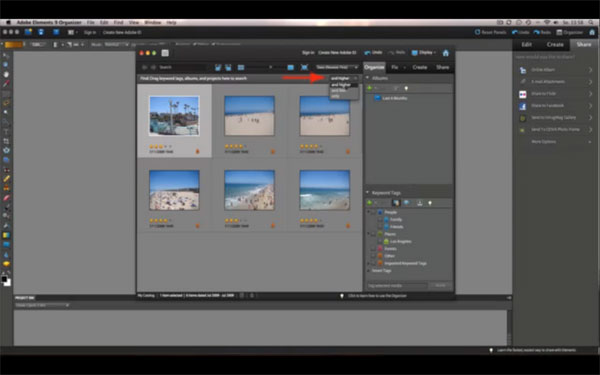Screen dimensions: 600x375
Task: Tick the Friends keyword tag checkbox
Action: (380, 227)
